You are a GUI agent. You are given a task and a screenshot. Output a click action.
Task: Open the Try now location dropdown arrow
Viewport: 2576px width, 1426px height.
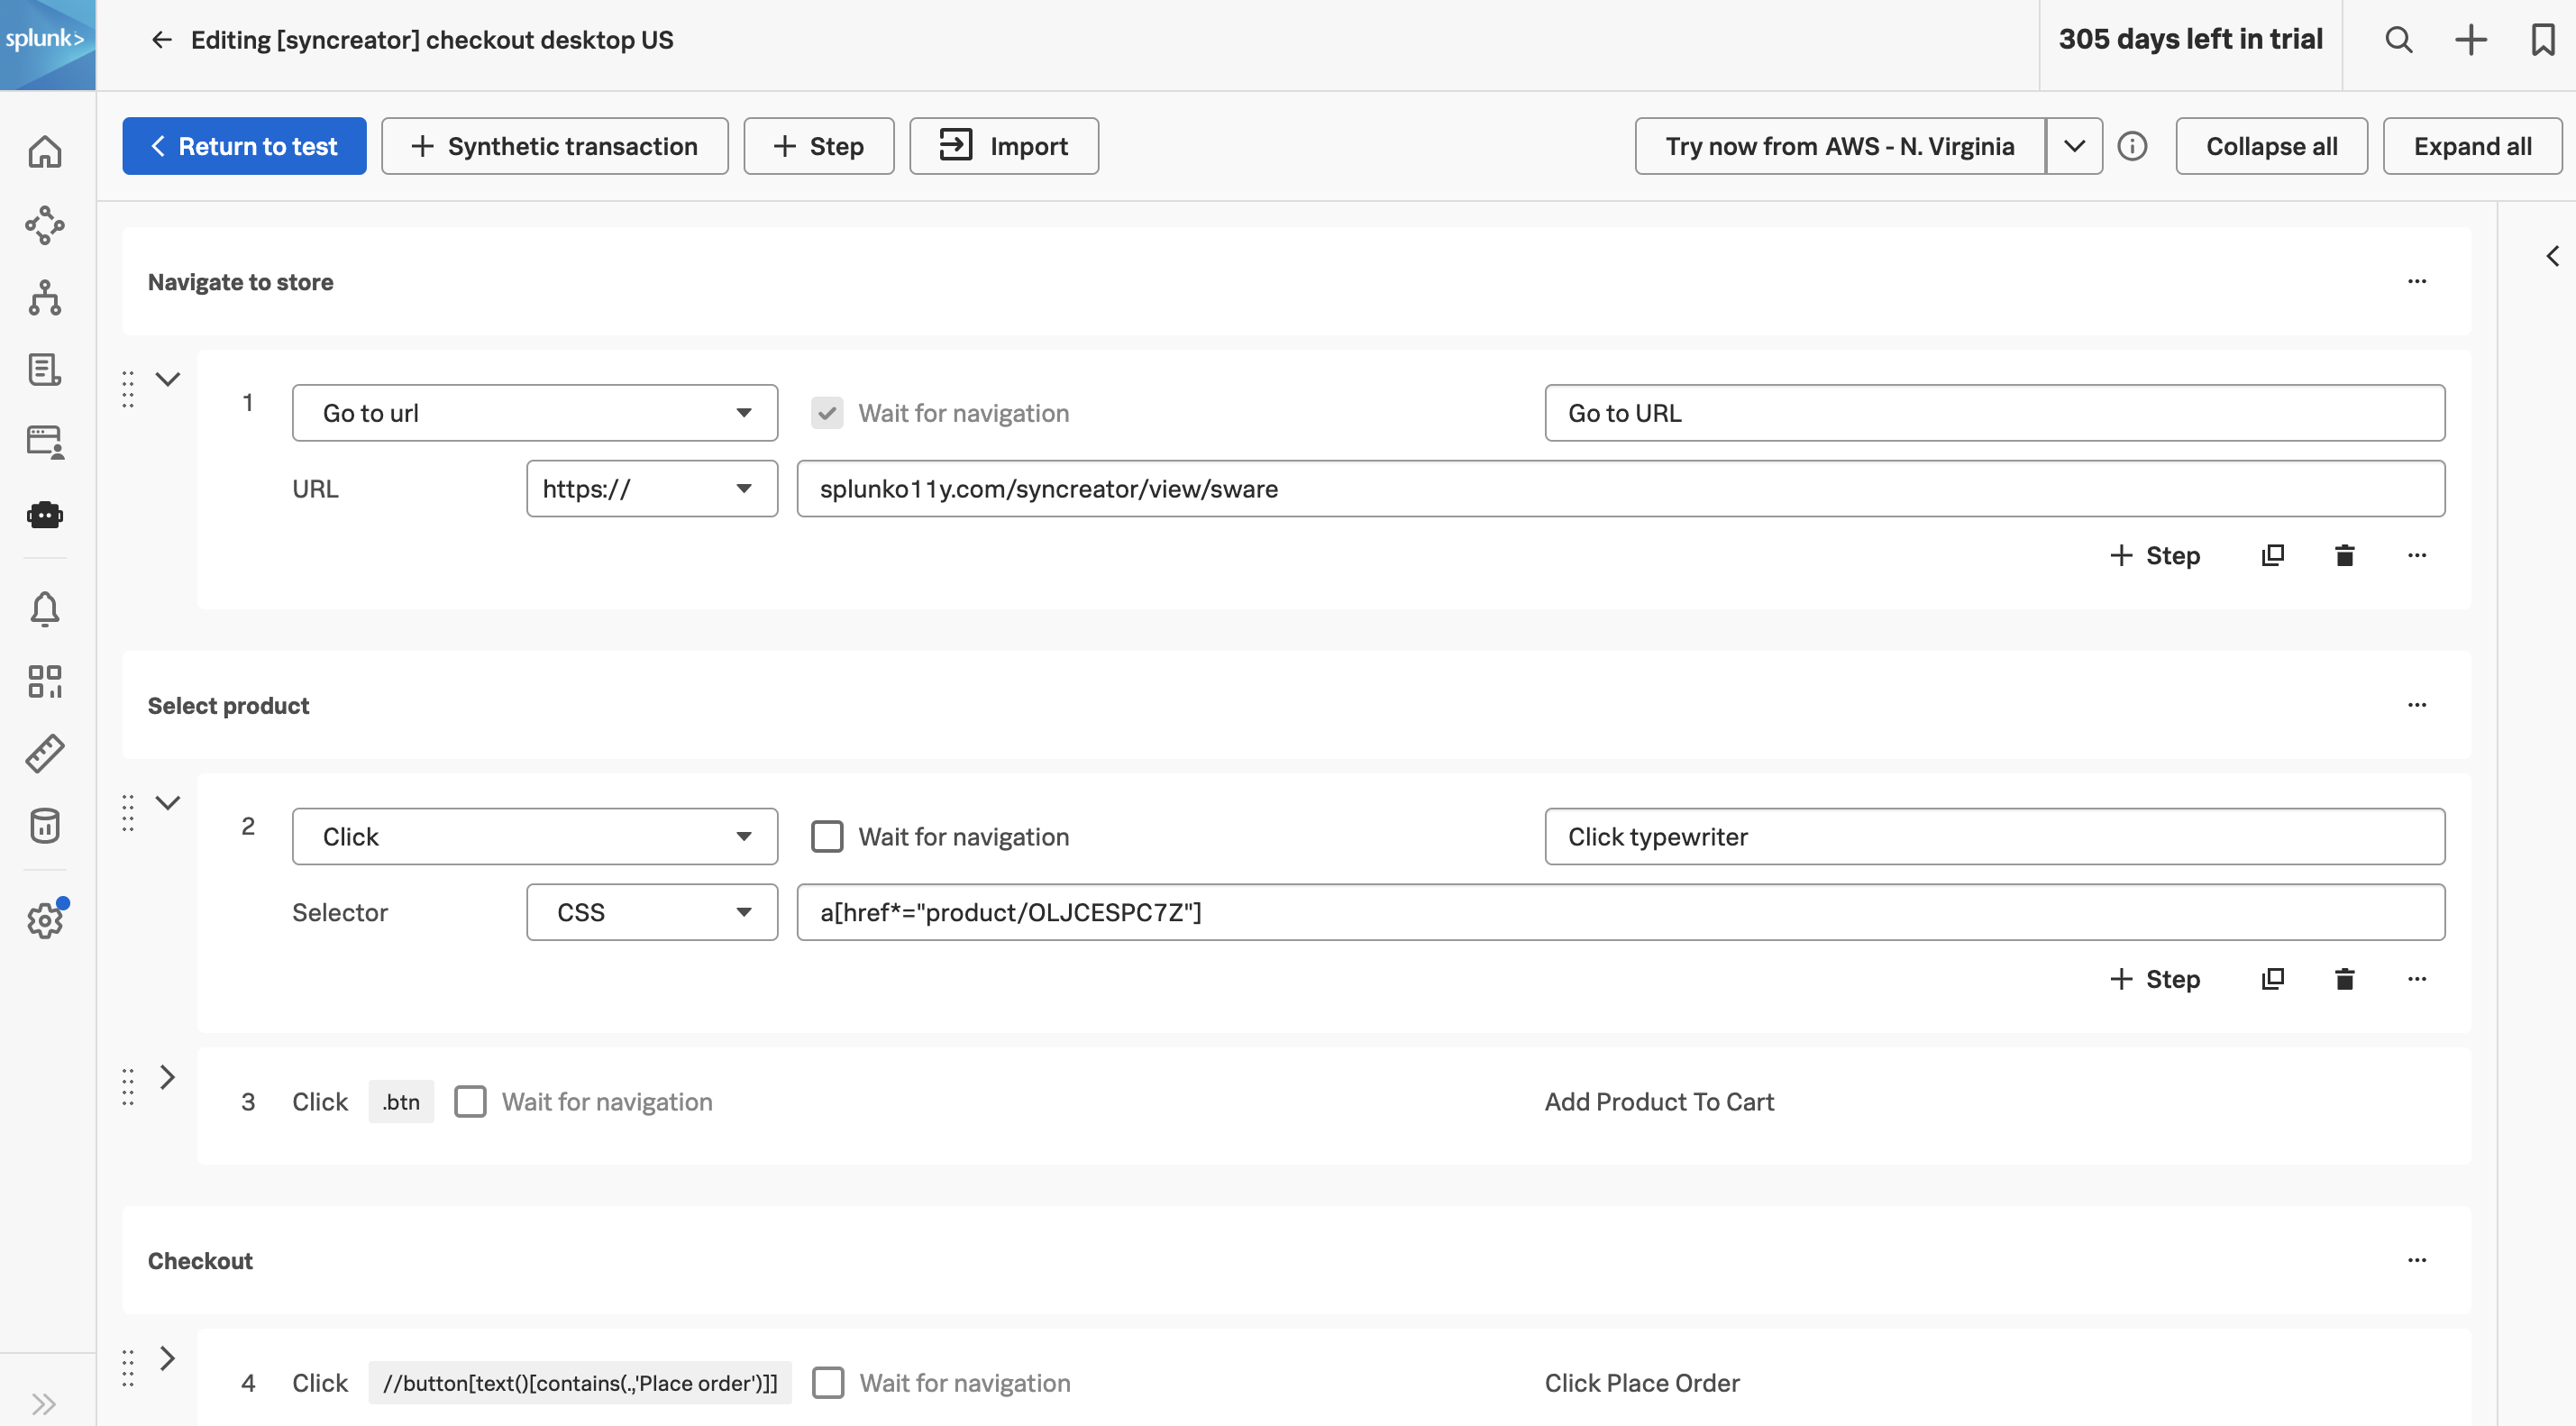tap(2074, 146)
